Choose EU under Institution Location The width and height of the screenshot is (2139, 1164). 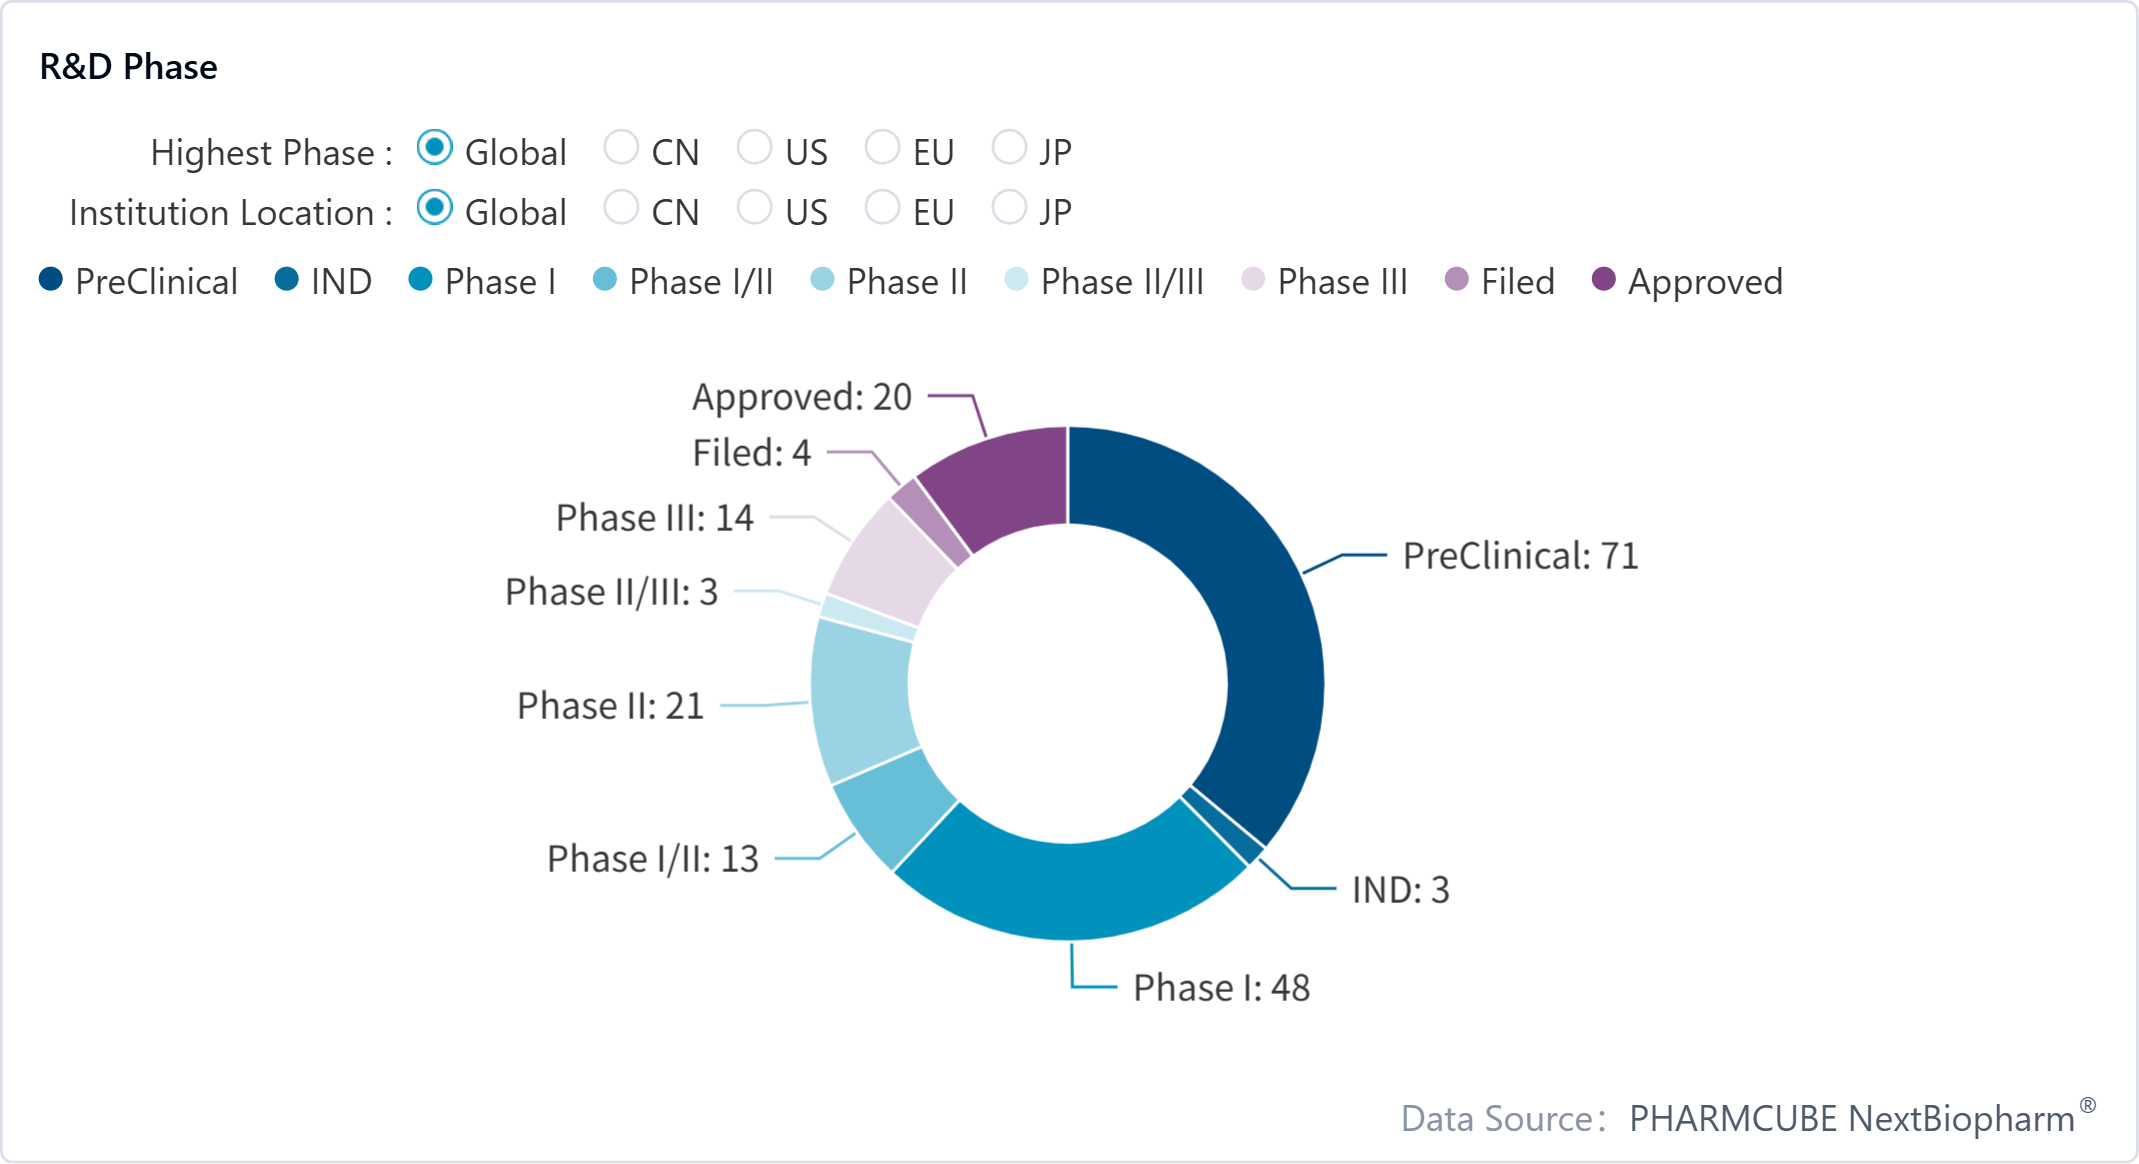[882, 208]
